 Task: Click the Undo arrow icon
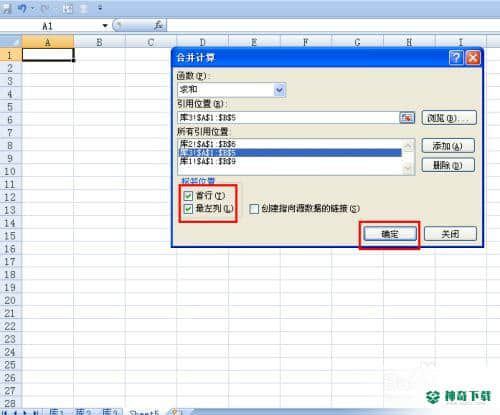(22, 8)
